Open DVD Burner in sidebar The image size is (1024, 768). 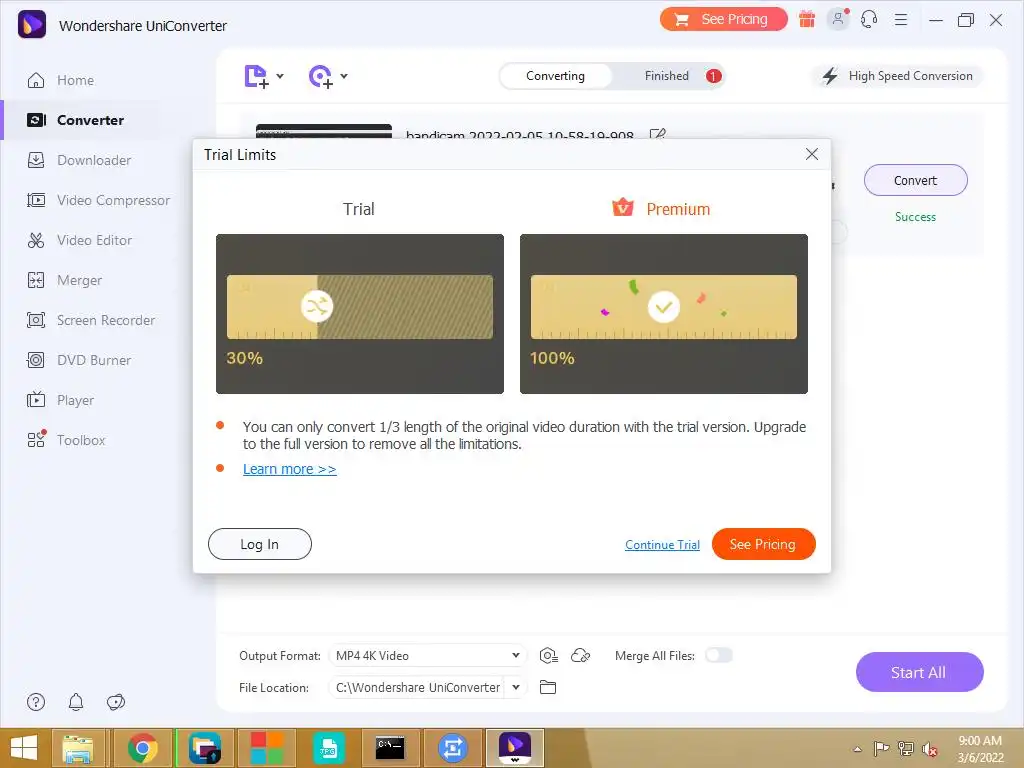(x=93, y=360)
